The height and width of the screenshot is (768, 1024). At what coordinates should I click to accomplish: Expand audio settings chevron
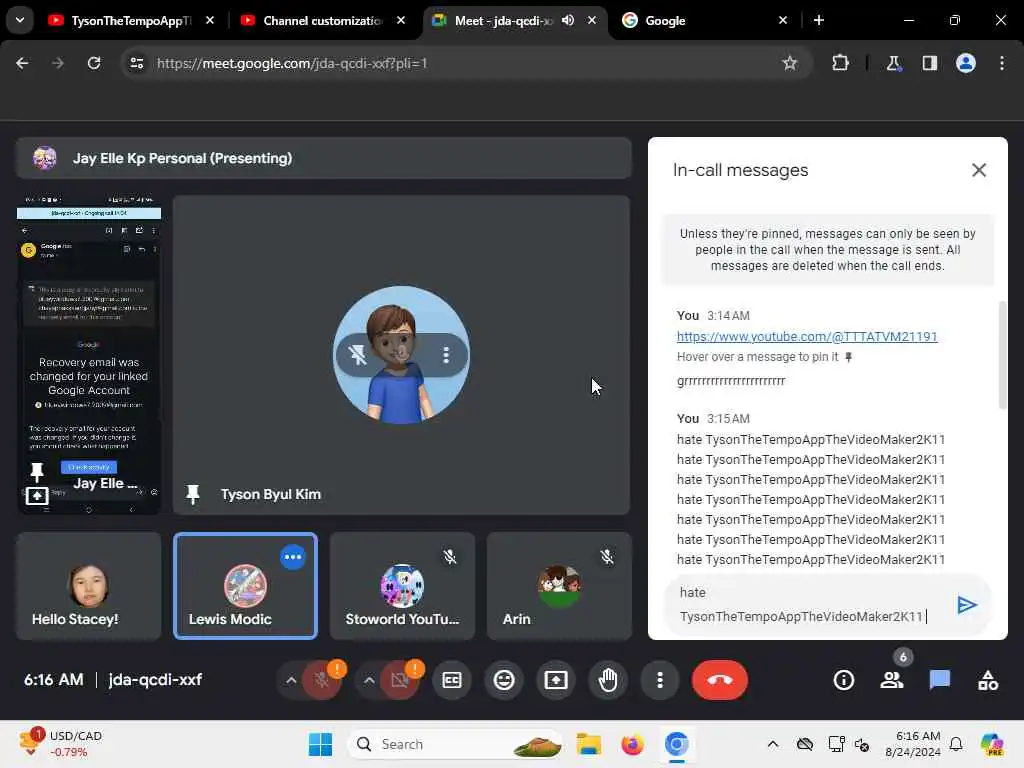(x=291, y=680)
